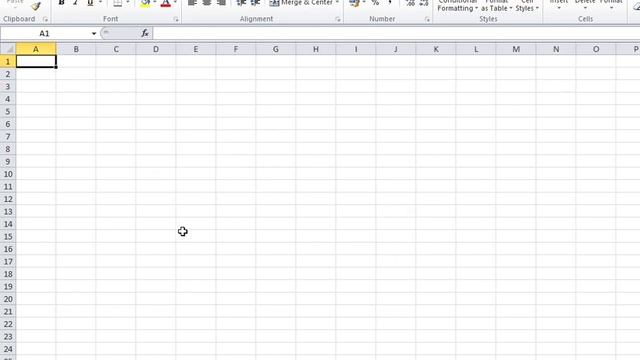Open the Alignment dialog launcher
This screenshot has width=640, height=360.
[338, 19]
